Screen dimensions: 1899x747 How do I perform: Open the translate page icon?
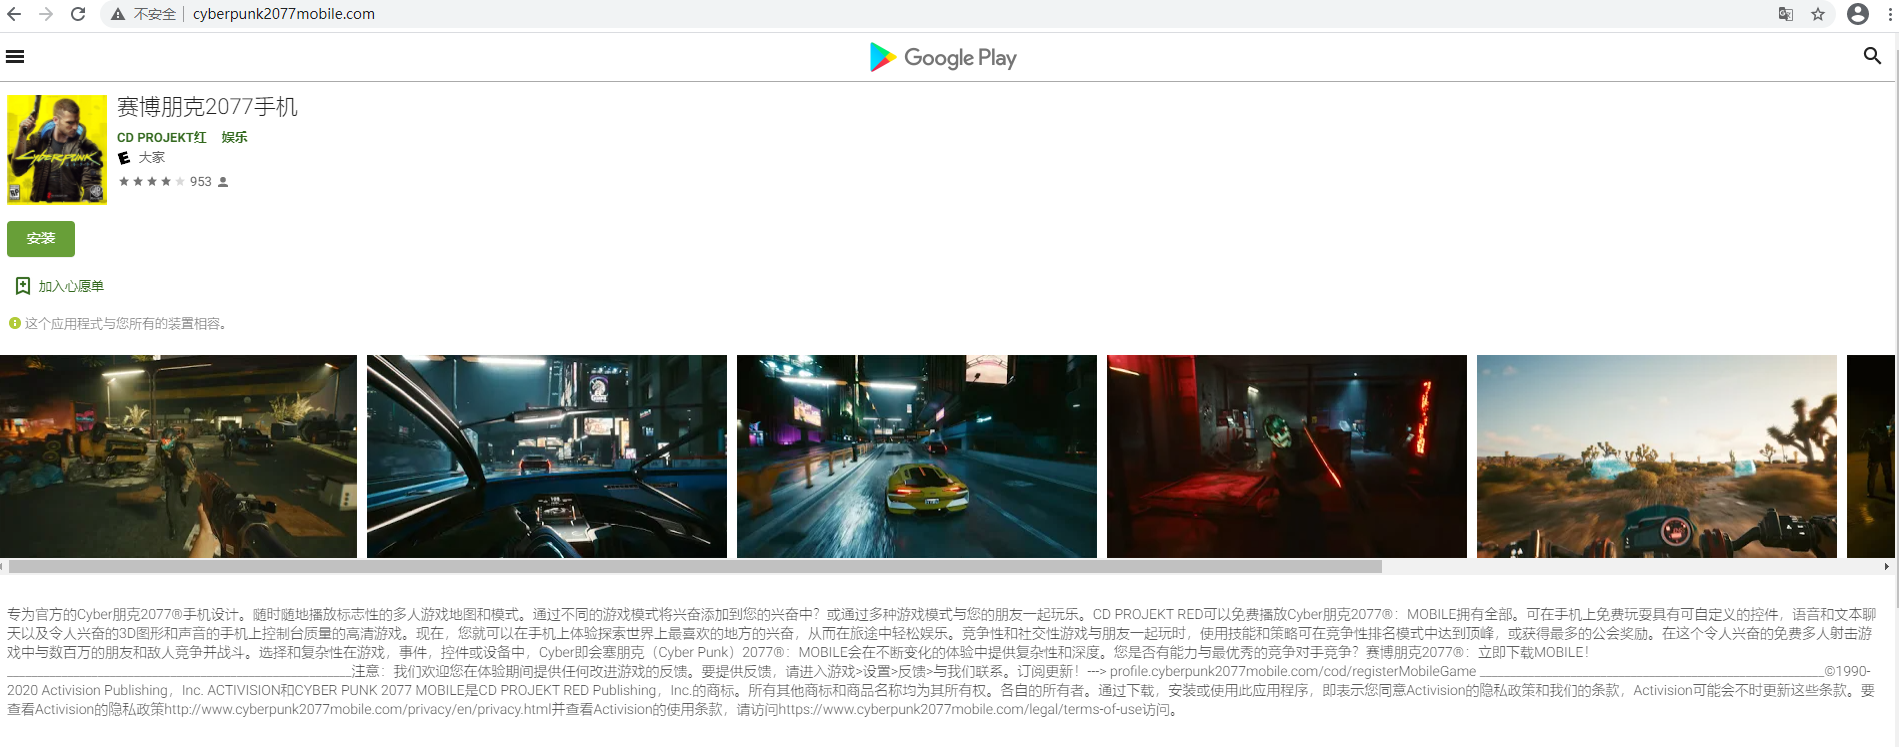1786,14
